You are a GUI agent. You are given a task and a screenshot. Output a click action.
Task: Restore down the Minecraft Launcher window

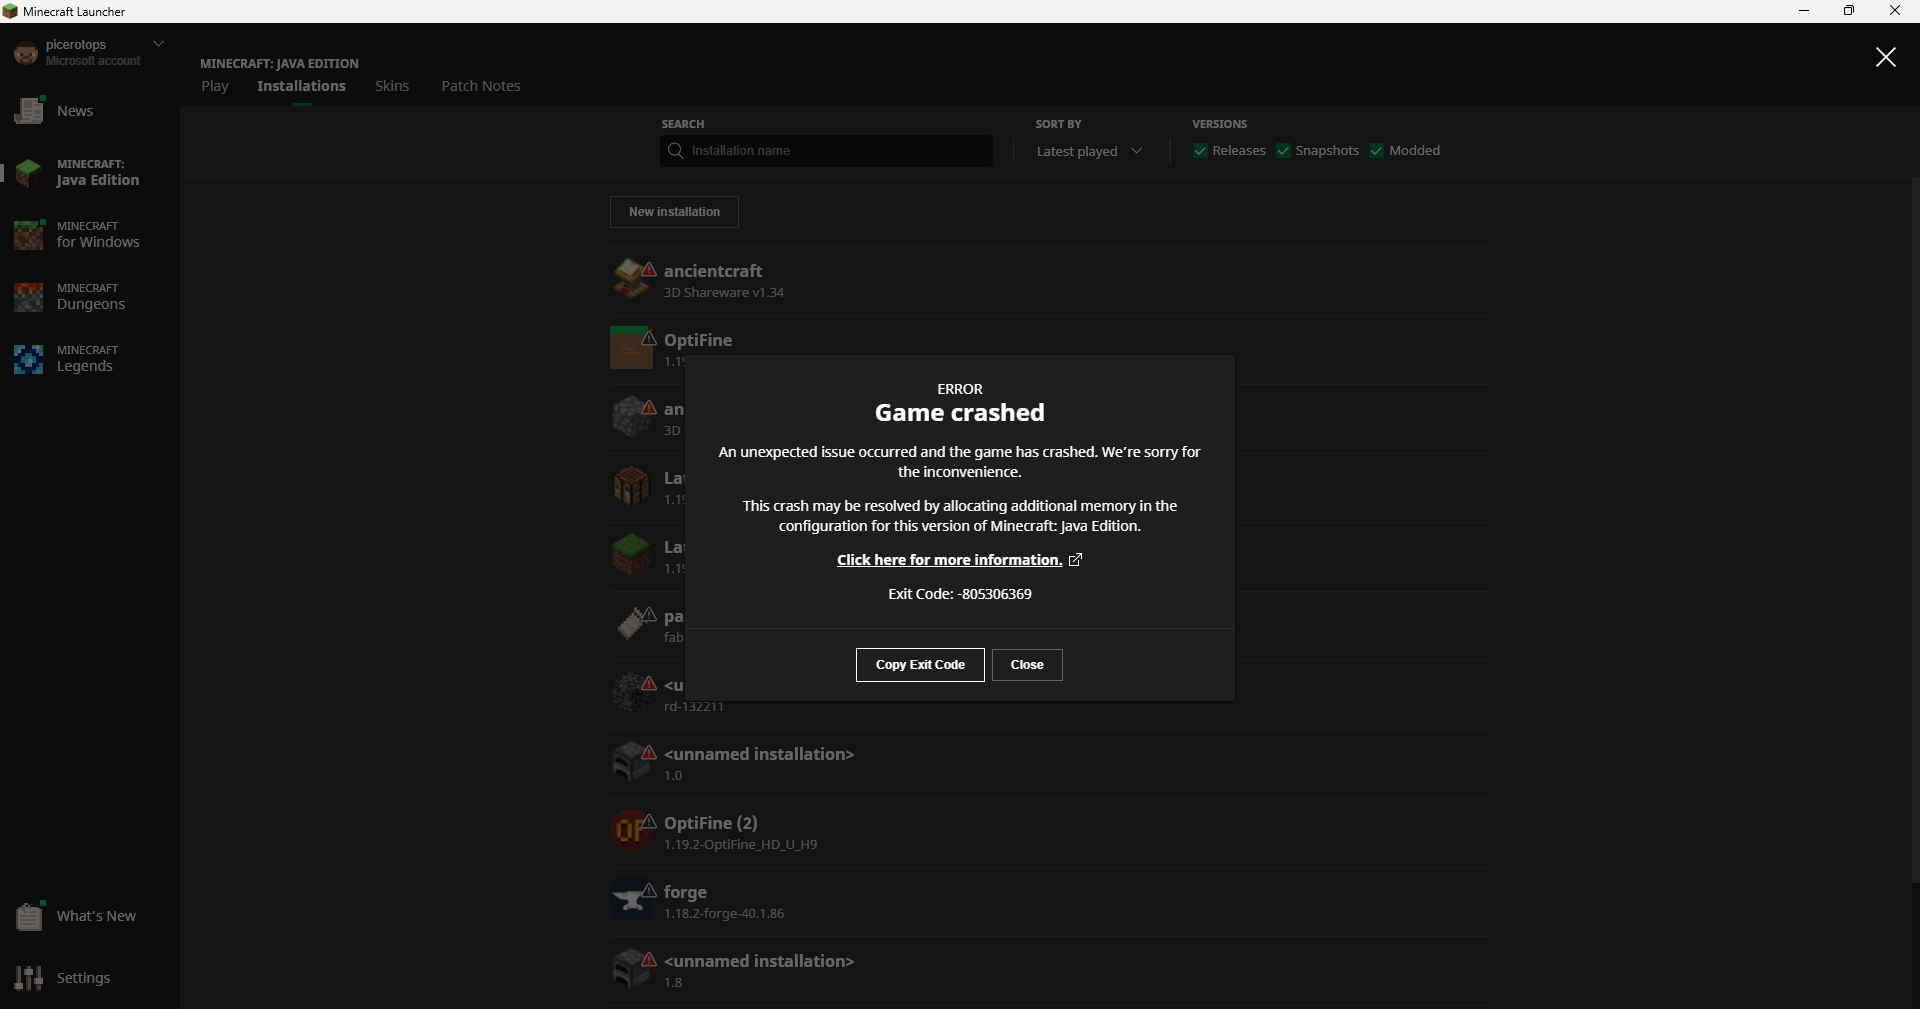(x=1849, y=11)
